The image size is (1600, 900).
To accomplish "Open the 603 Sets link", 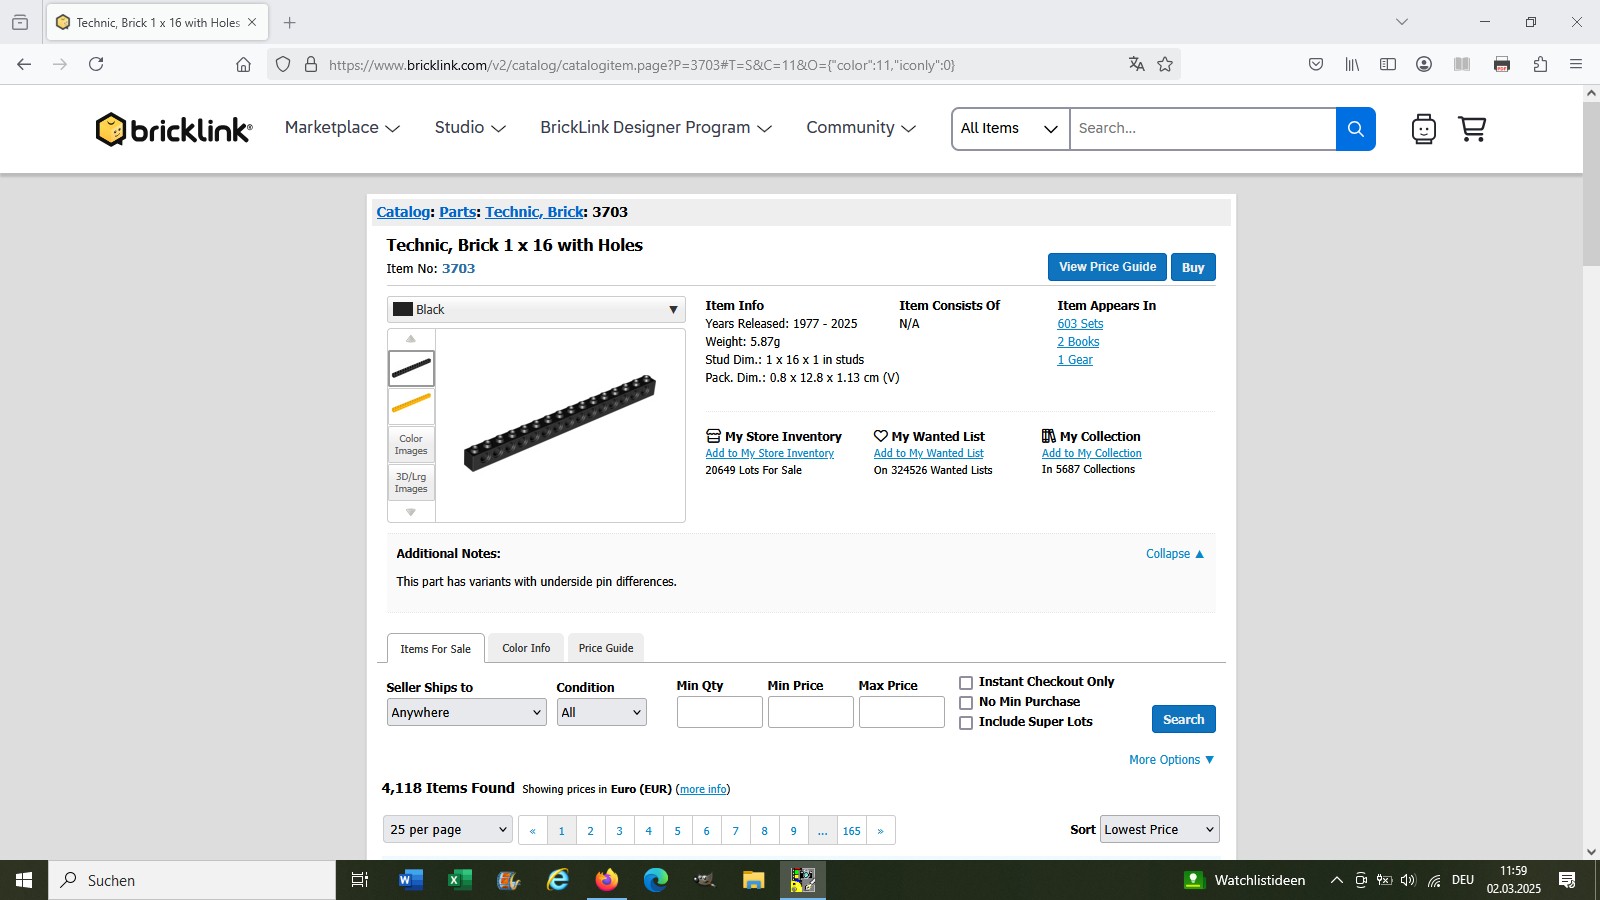I will 1080,324.
